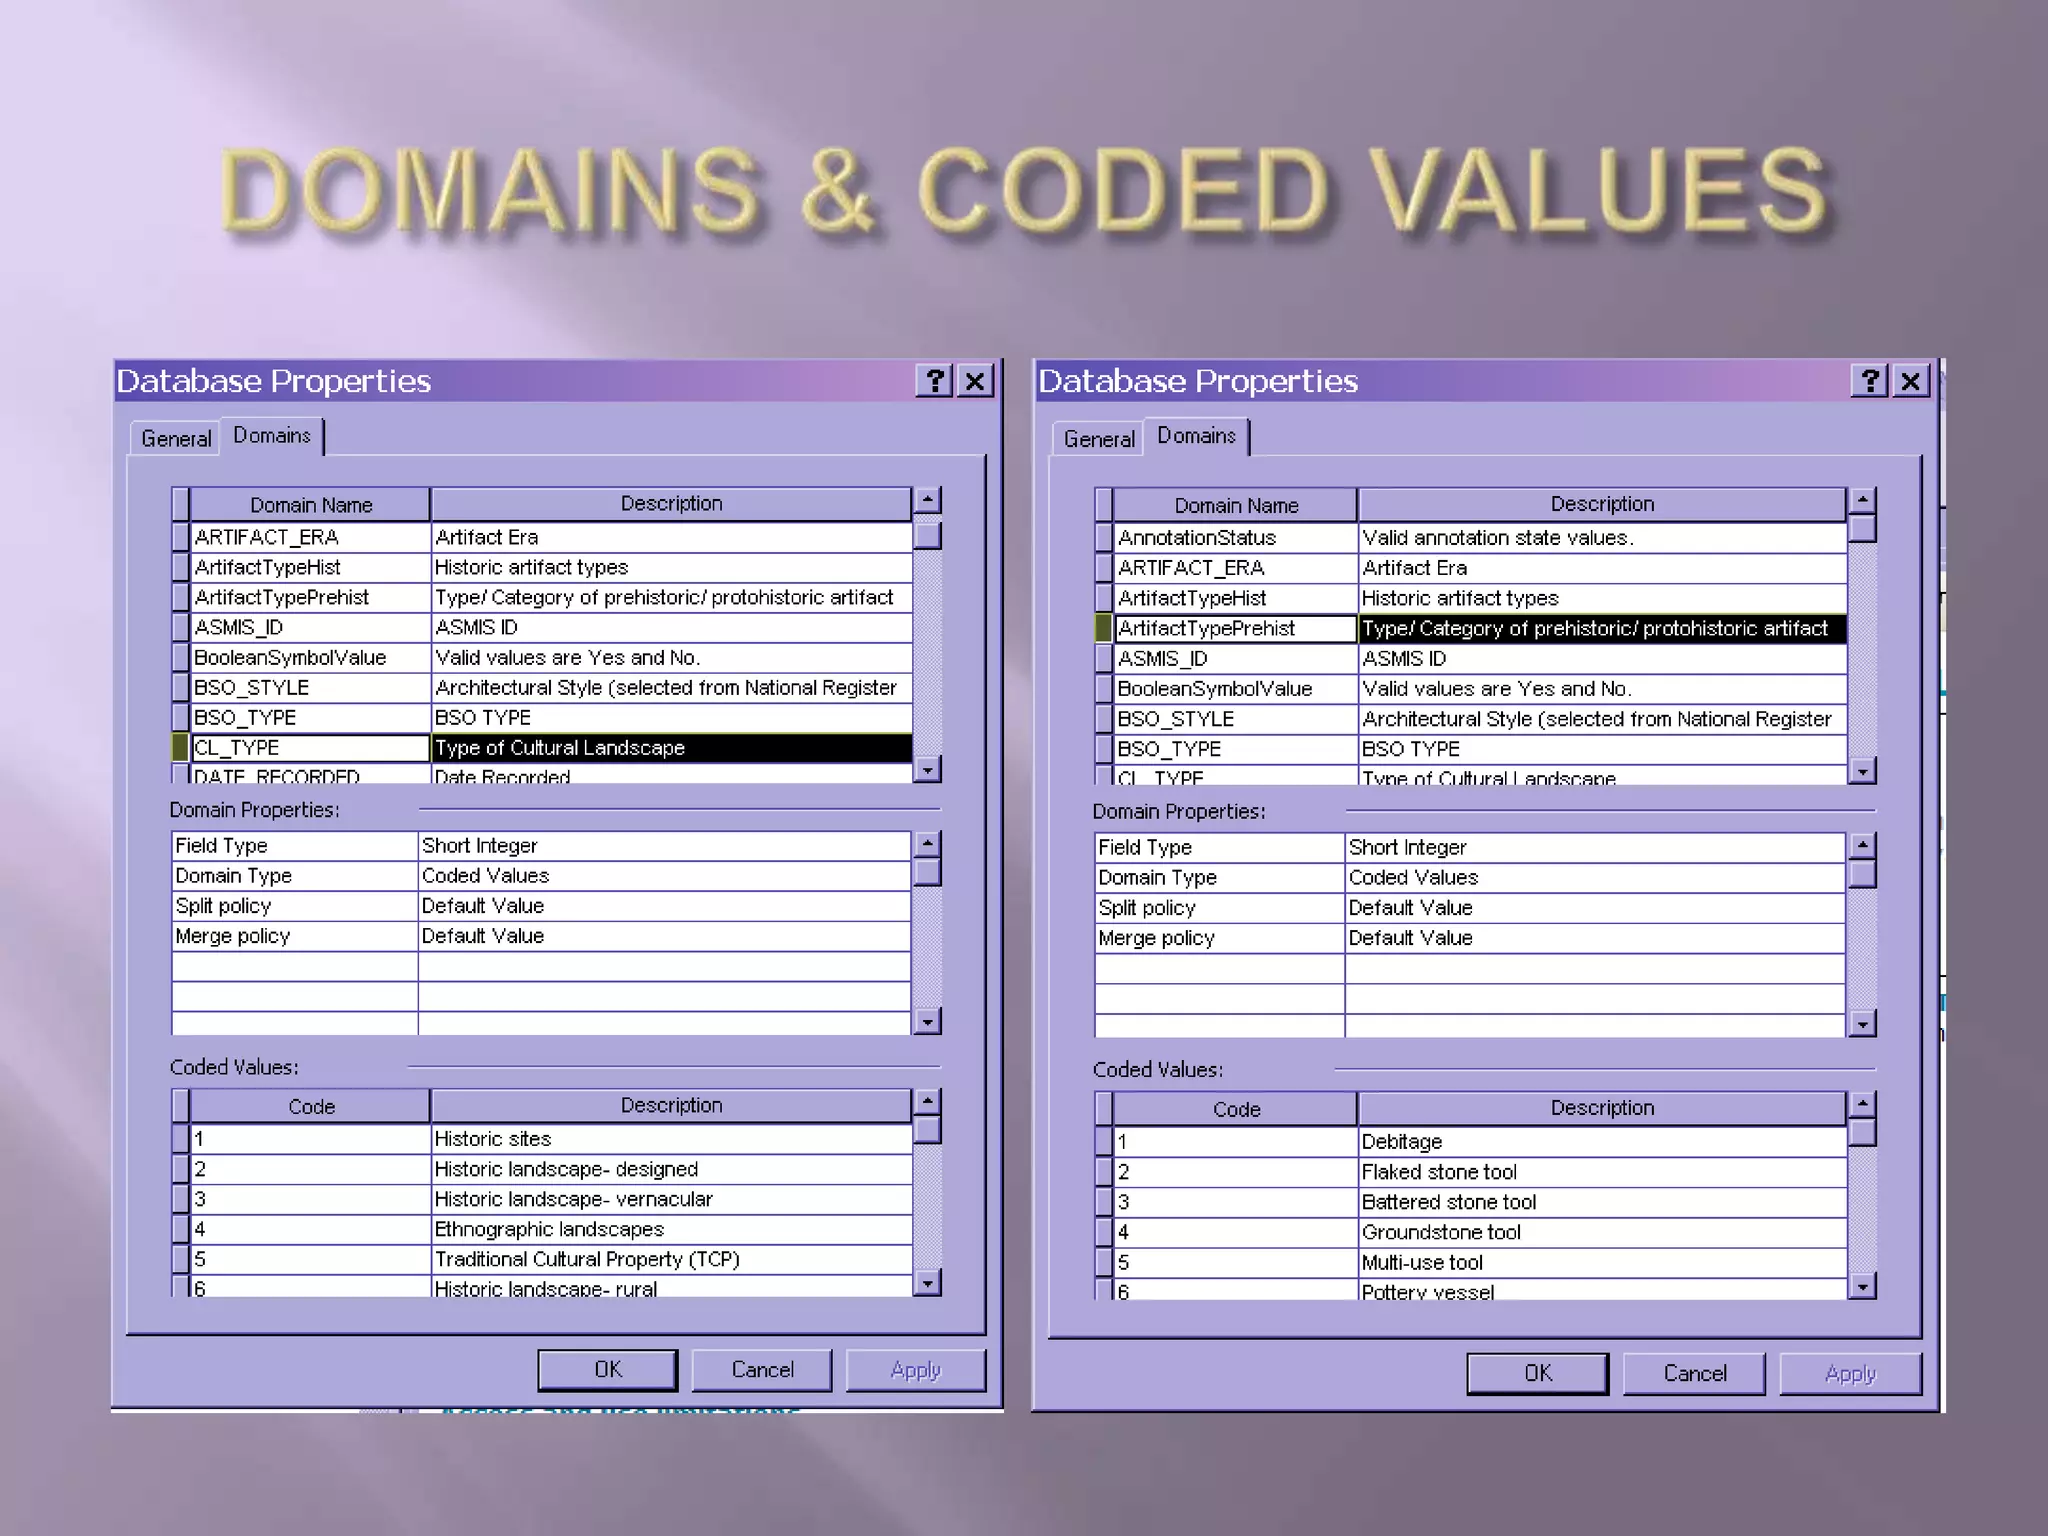Click the help icon in left Database Properties dialog
2048x1536 pixels.
click(934, 381)
